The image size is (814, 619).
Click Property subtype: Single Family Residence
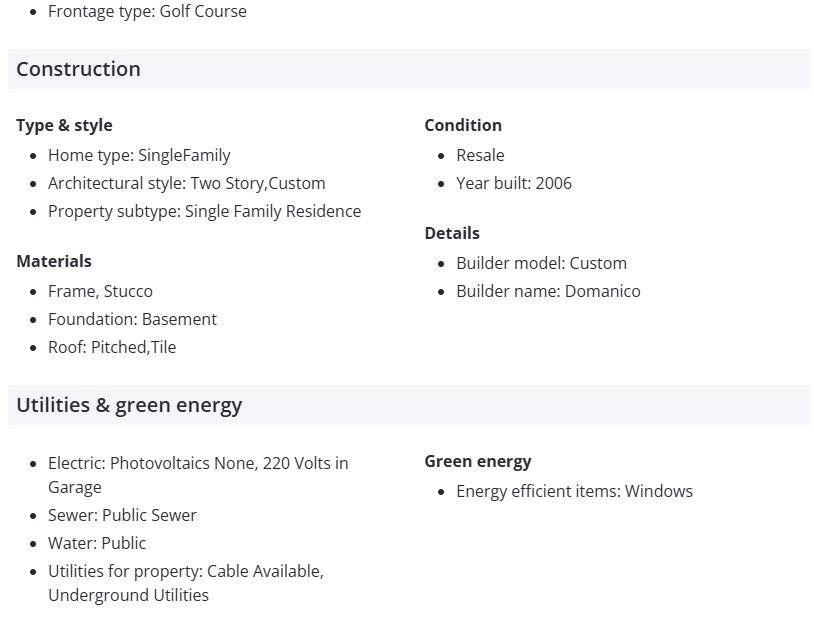click(x=204, y=211)
